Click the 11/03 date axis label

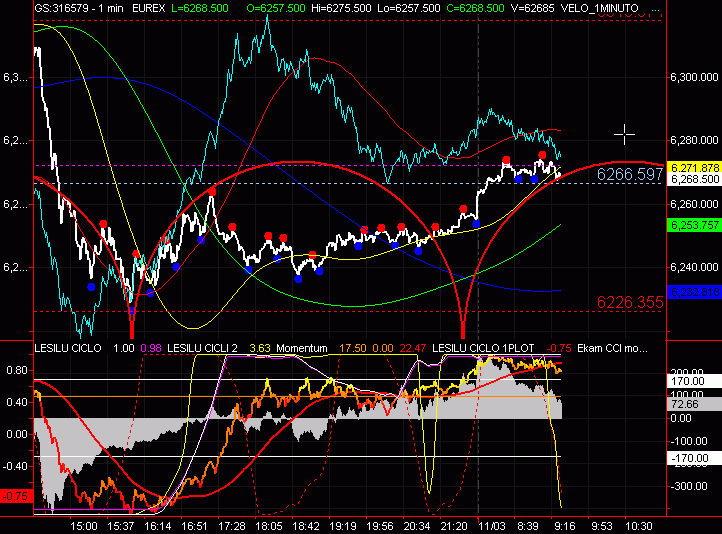coord(491,526)
